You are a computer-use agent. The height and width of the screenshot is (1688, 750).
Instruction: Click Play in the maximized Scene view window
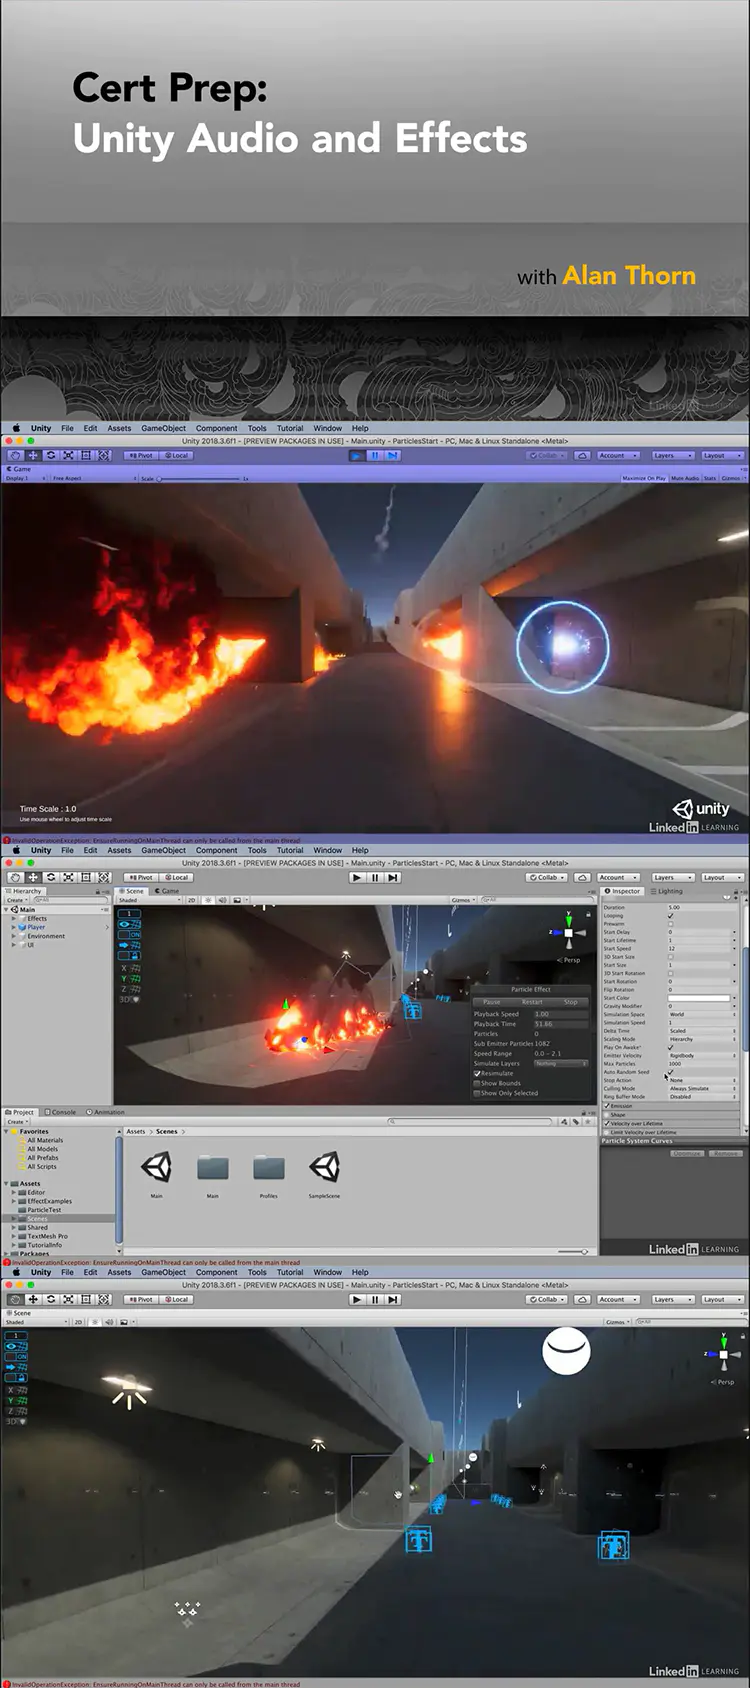coord(357,1299)
